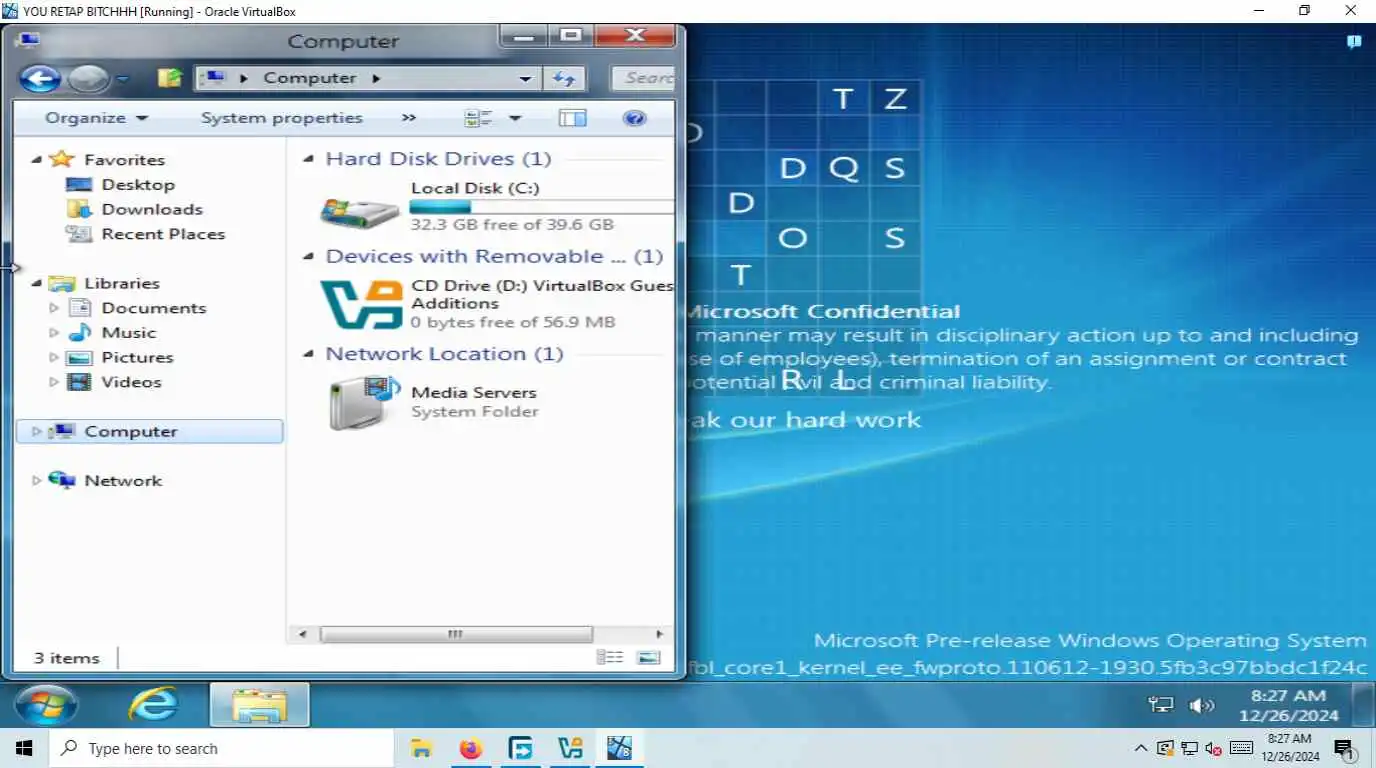Viewport: 1376px width, 768px height.
Task: Collapse the Libraries group
Action: (37, 283)
